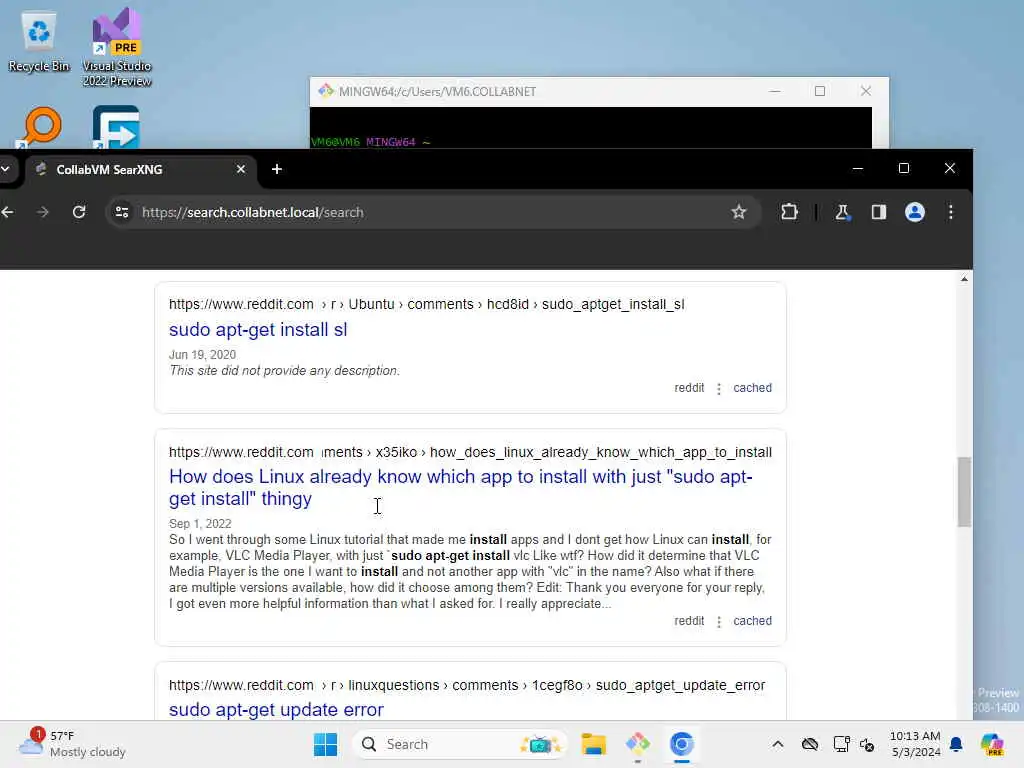Viewport: 1024px width, 768px height.
Task: Open cached link for Linux install result
Action: click(752, 621)
